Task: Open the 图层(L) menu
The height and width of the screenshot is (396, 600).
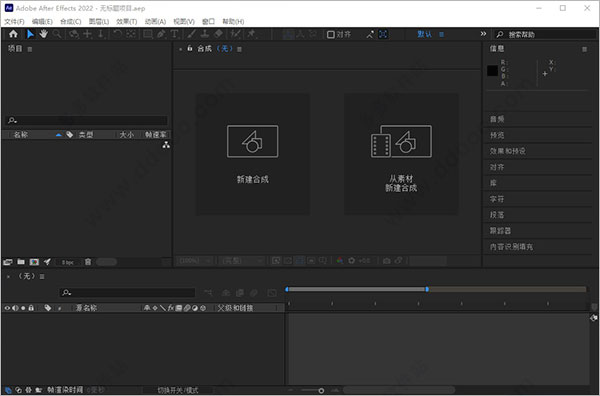Action: click(99, 21)
